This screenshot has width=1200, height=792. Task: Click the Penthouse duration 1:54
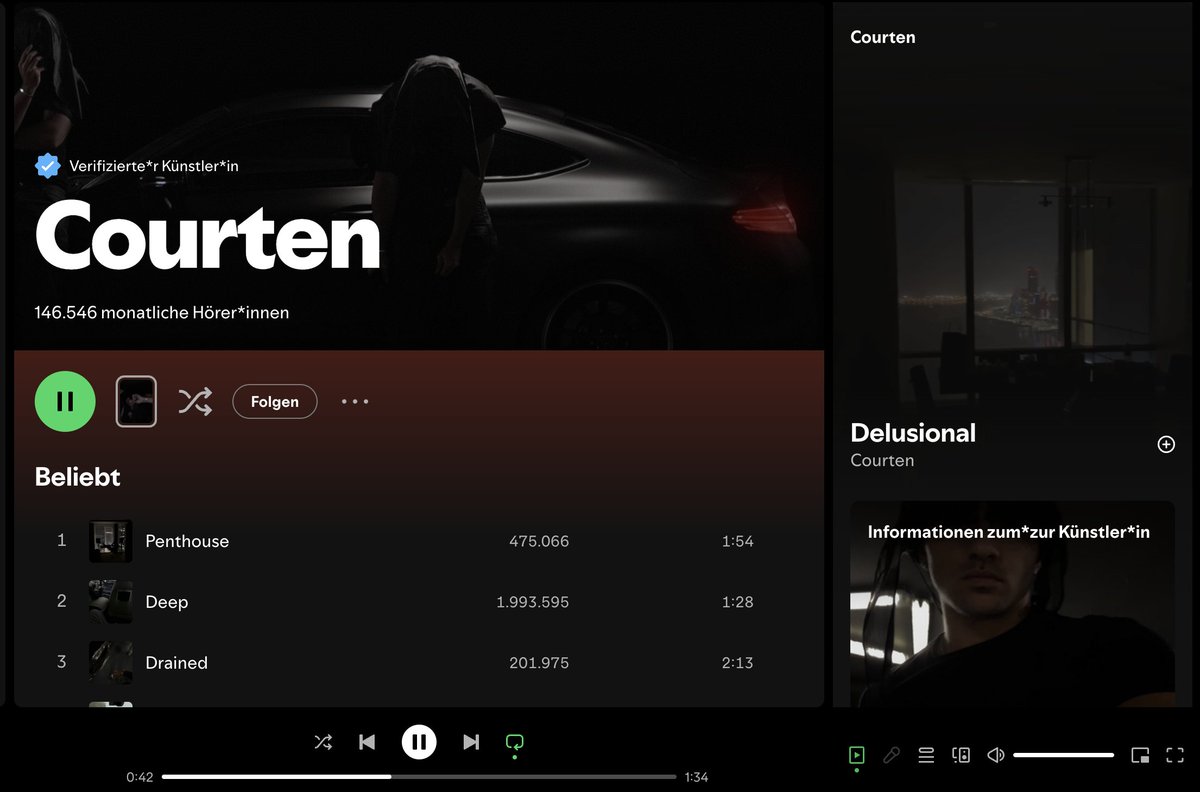(x=738, y=541)
